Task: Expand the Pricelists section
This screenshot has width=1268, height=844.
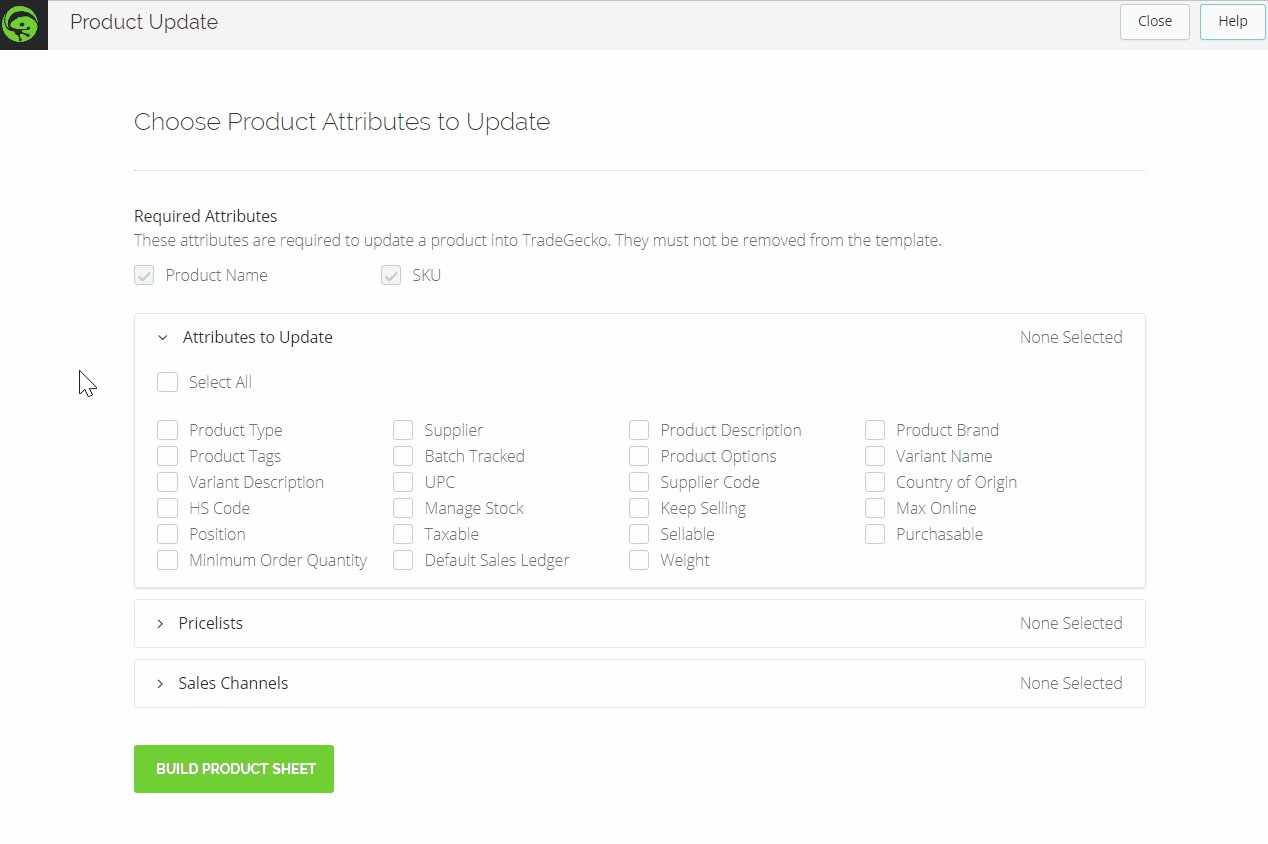Action: tap(160, 624)
